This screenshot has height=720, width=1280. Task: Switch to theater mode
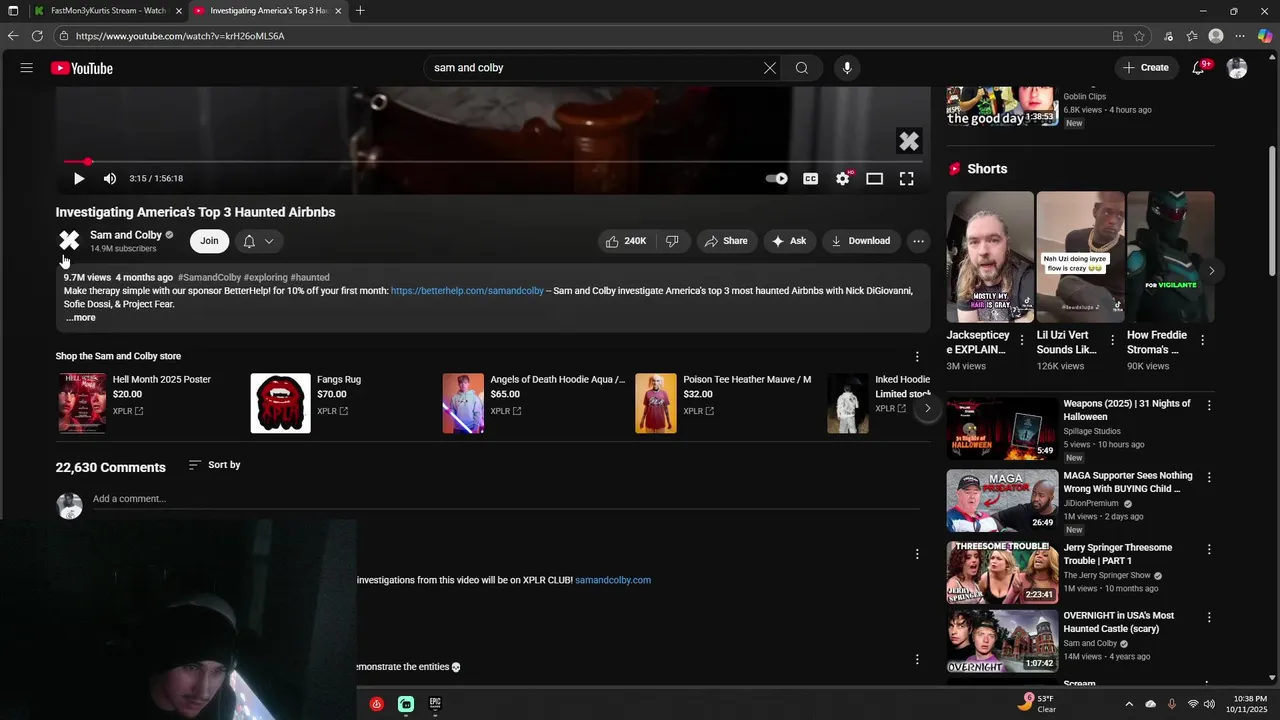(875, 179)
